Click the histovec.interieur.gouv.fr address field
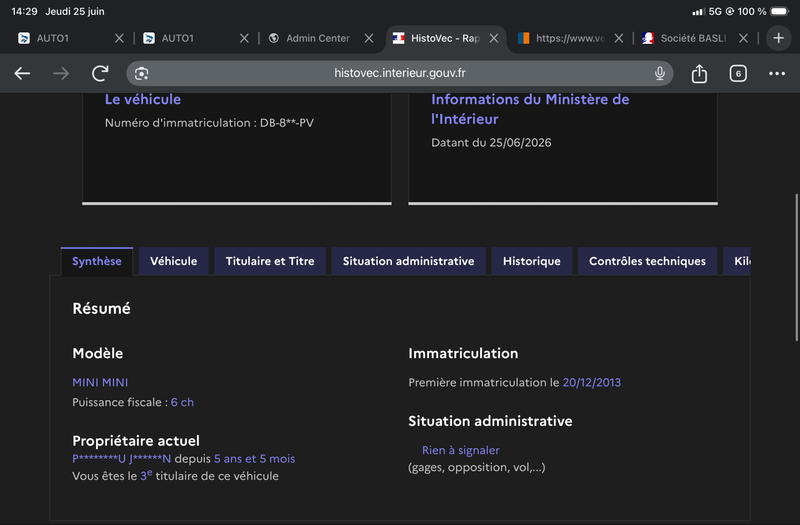Viewport: 800px width, 525px height. coord(399,73)
